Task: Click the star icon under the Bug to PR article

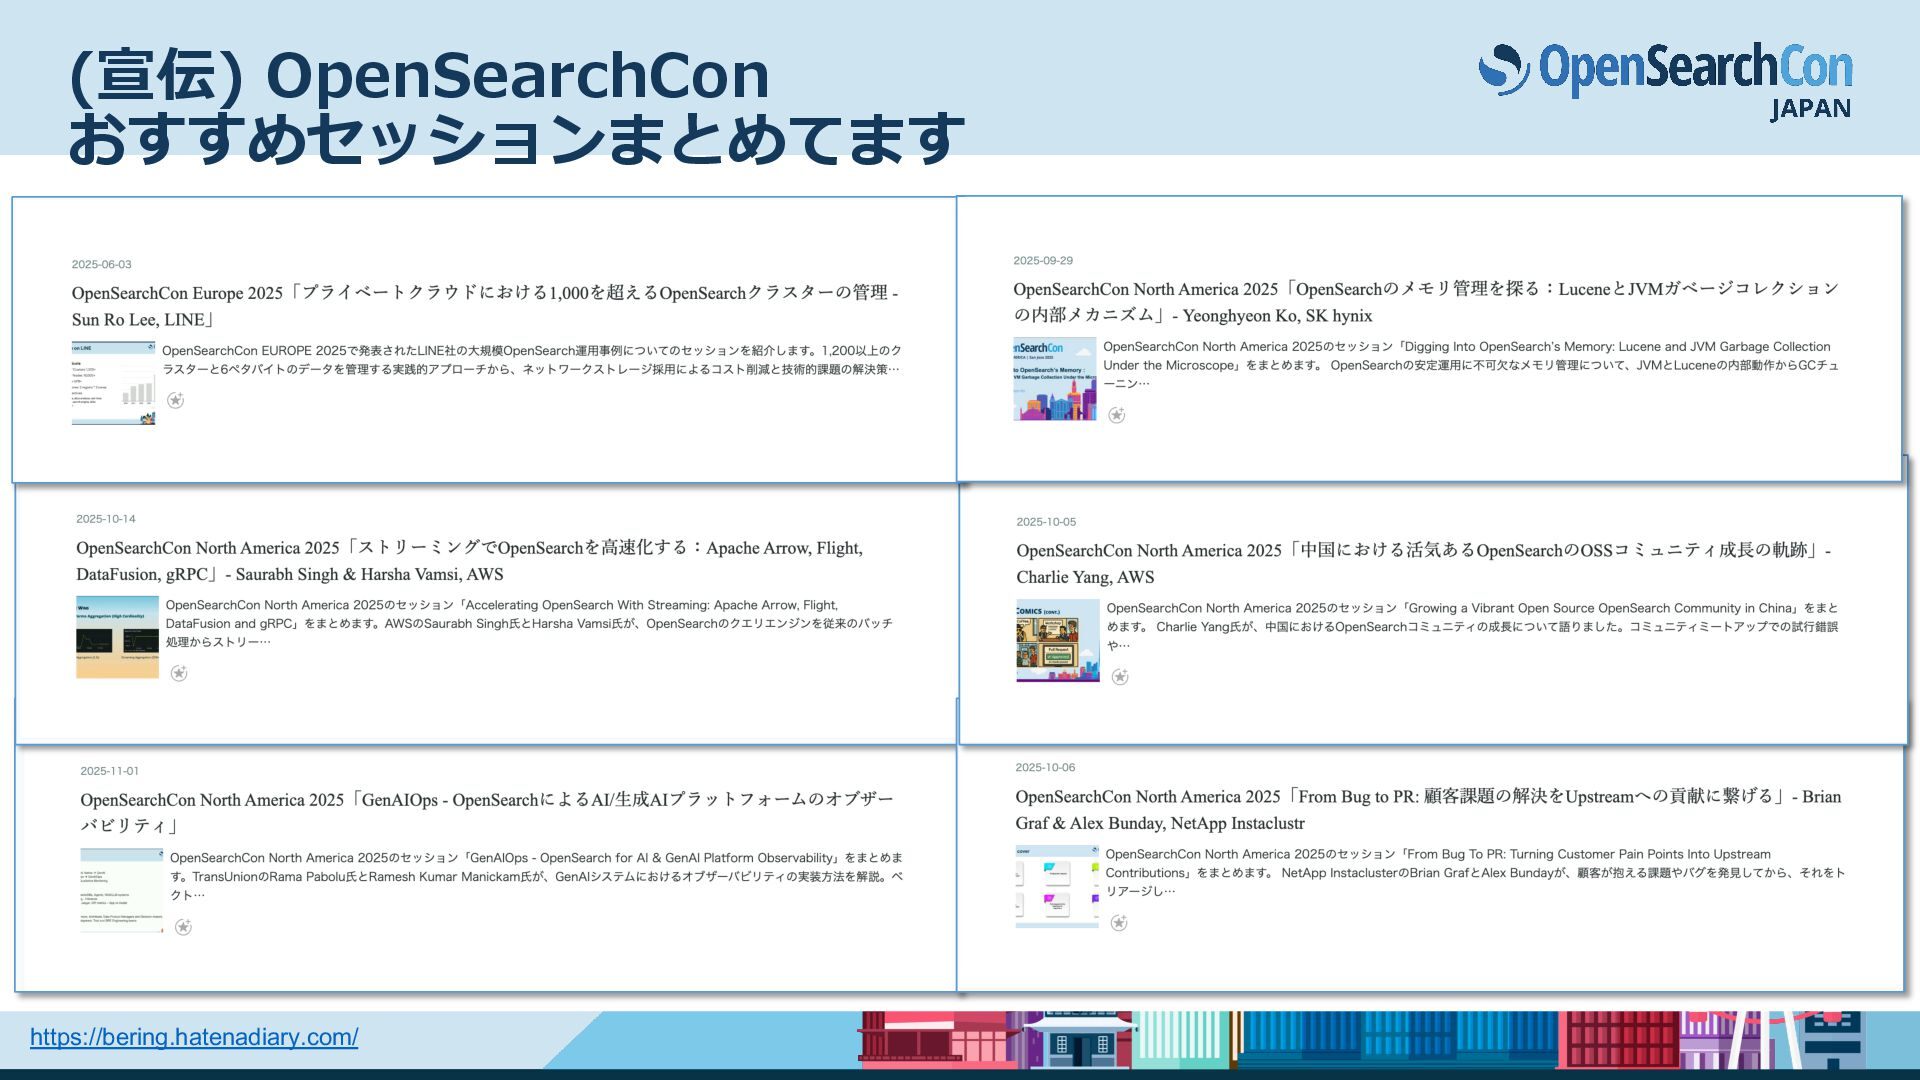Action: pos(1119,923)
